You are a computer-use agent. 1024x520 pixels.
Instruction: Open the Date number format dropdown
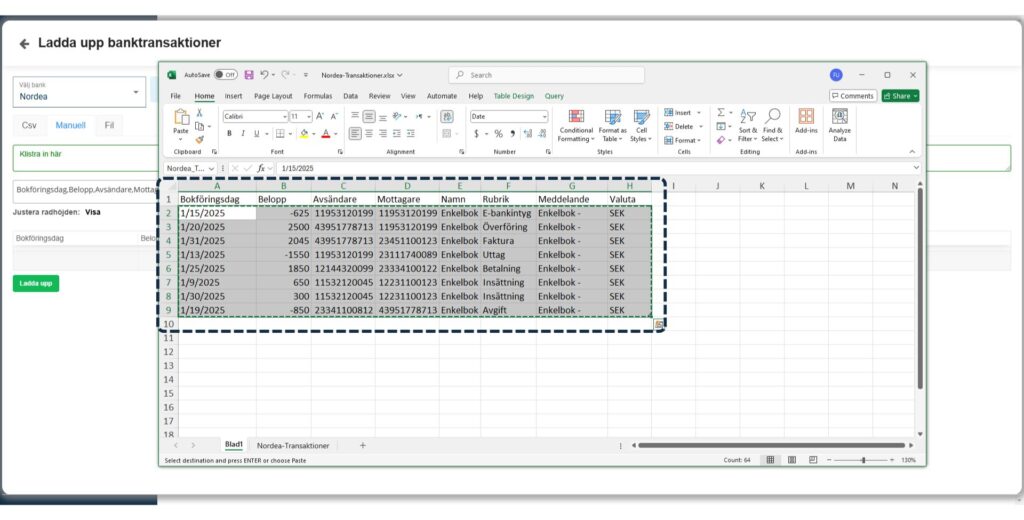pyautogui.click(x=544, y=116)
